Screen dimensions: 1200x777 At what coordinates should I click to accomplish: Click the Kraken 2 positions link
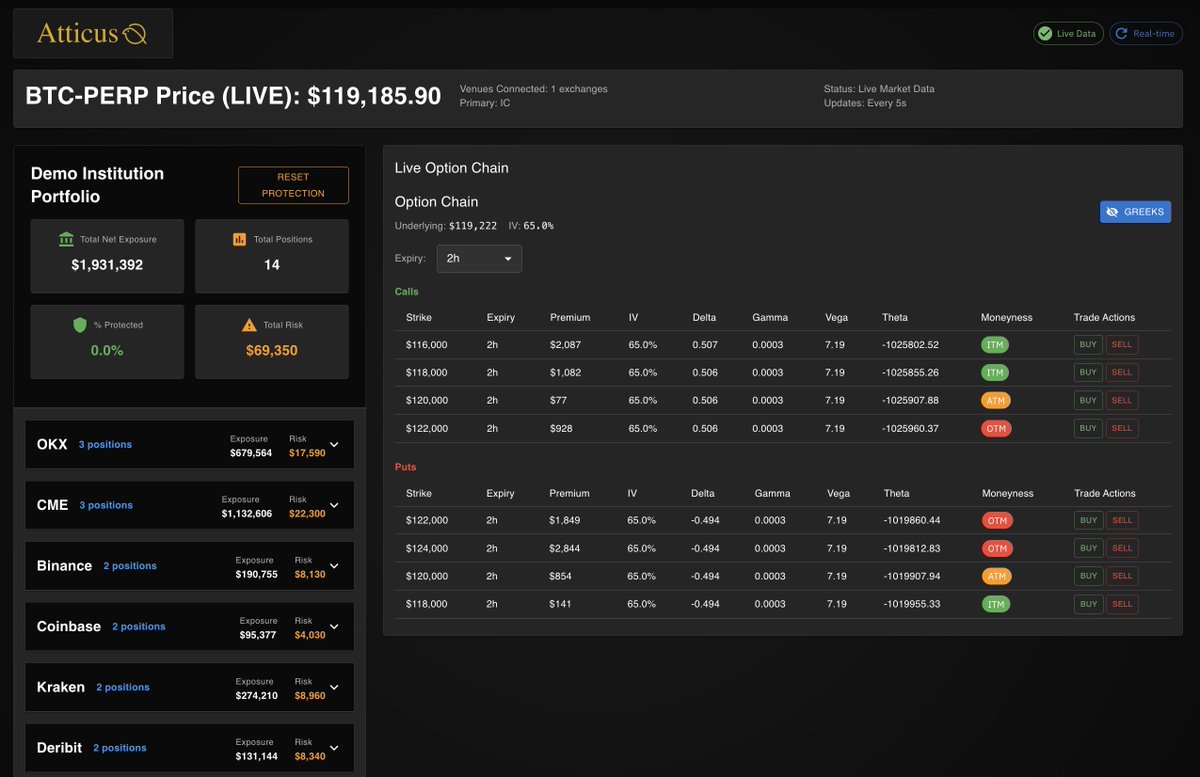click(123, 688)
